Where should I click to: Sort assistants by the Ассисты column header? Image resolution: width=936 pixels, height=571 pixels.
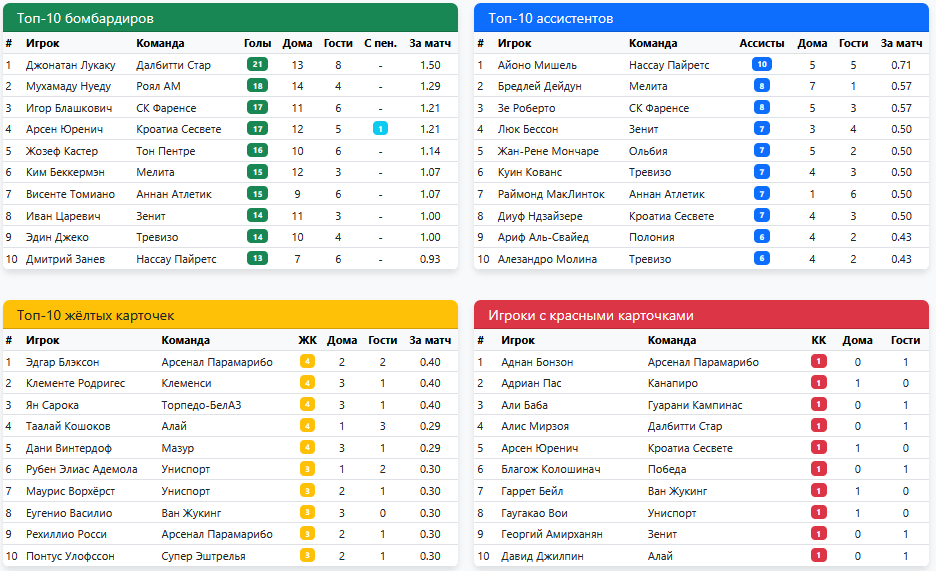point(761,43)
